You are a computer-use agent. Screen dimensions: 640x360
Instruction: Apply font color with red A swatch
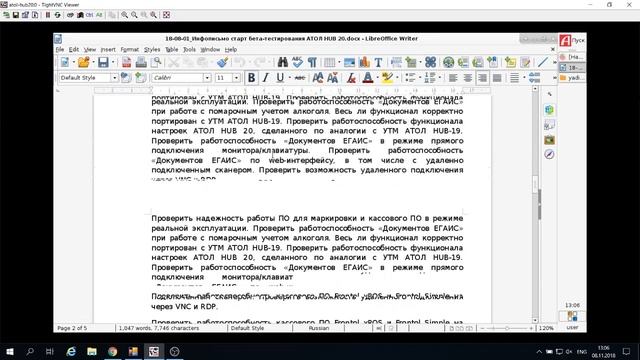click(x=367, y=78)
